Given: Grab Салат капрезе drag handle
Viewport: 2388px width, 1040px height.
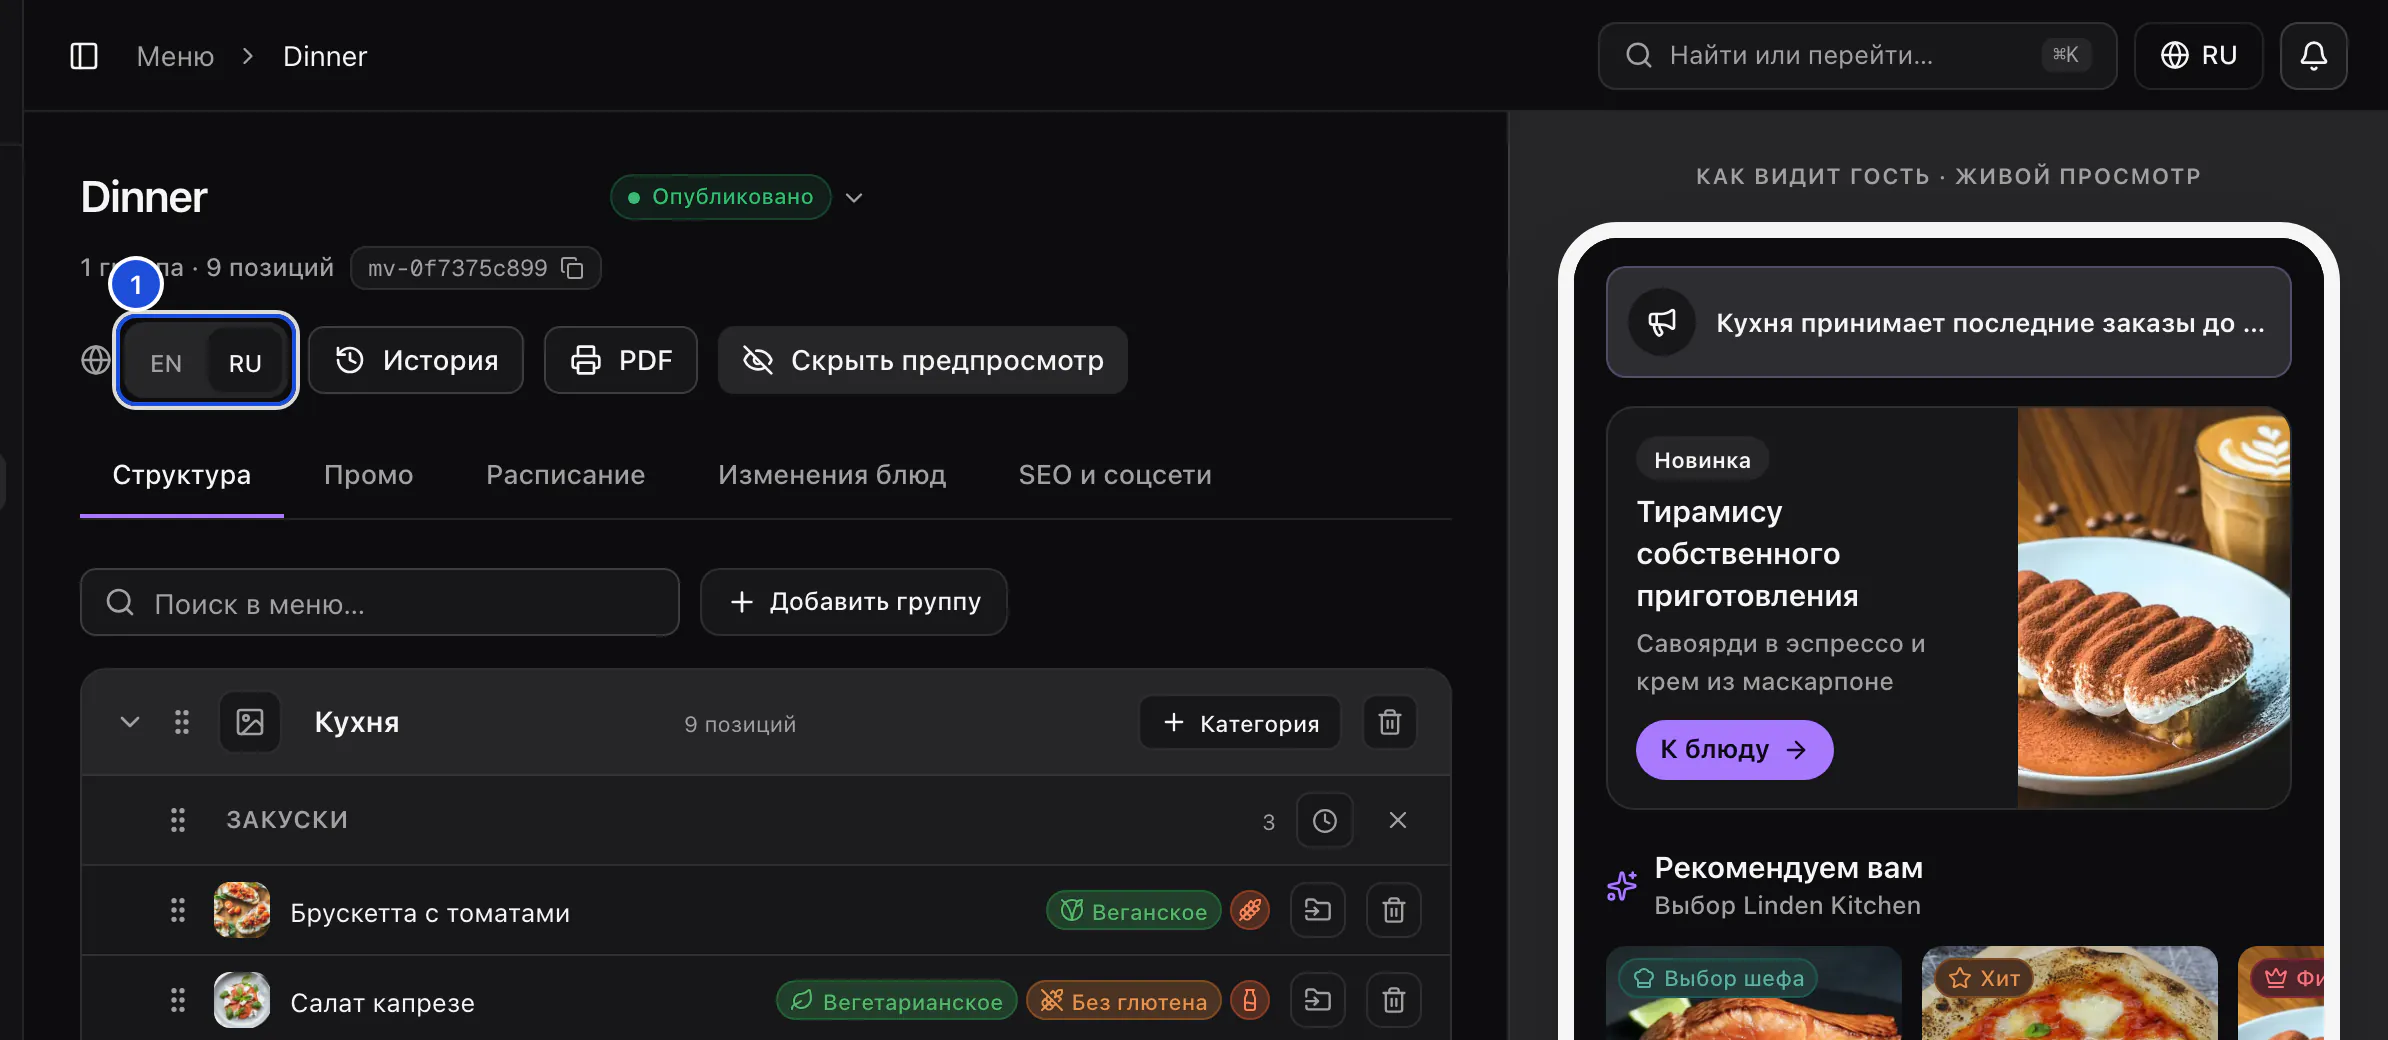Looking at the screenshot, I should pos(178,1000).
